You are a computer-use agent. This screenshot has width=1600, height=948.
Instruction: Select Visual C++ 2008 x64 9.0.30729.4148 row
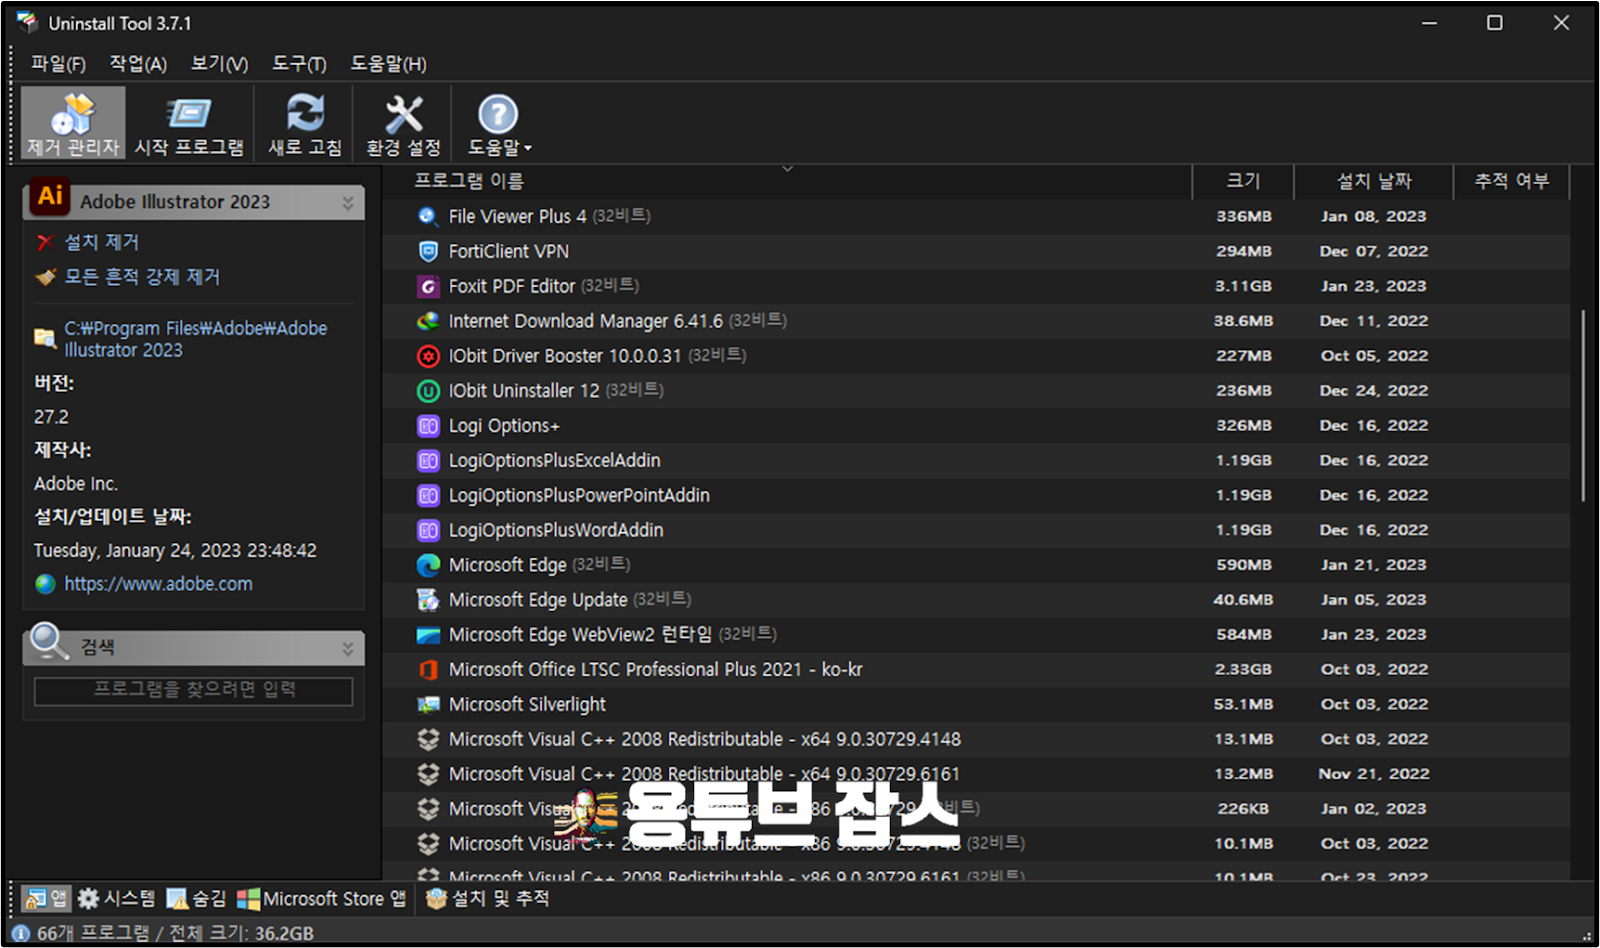tap(976, 739)
